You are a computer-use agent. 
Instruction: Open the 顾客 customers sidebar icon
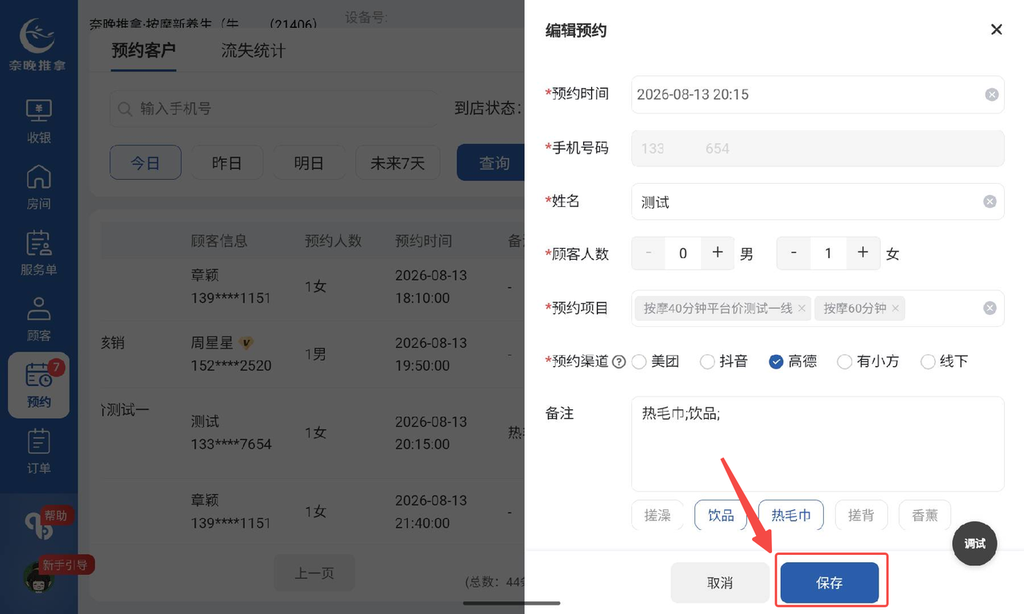[x=39, y=319]
